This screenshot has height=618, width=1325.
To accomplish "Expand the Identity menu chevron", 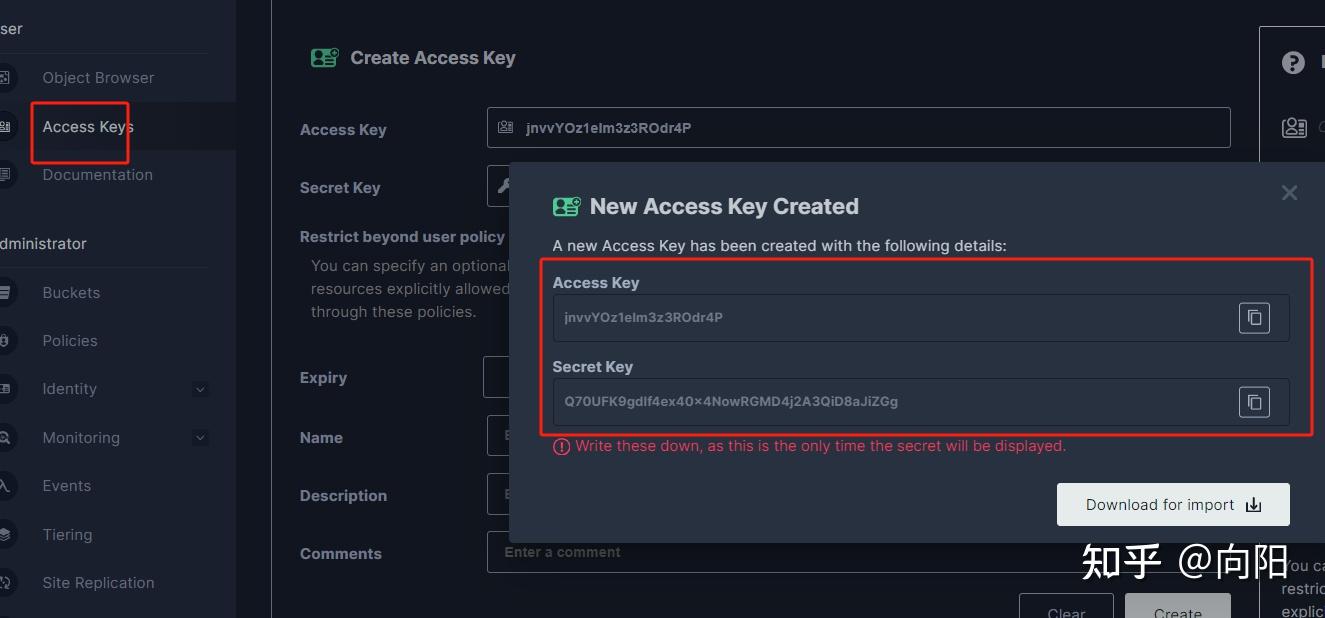I will tap(200, 389).
